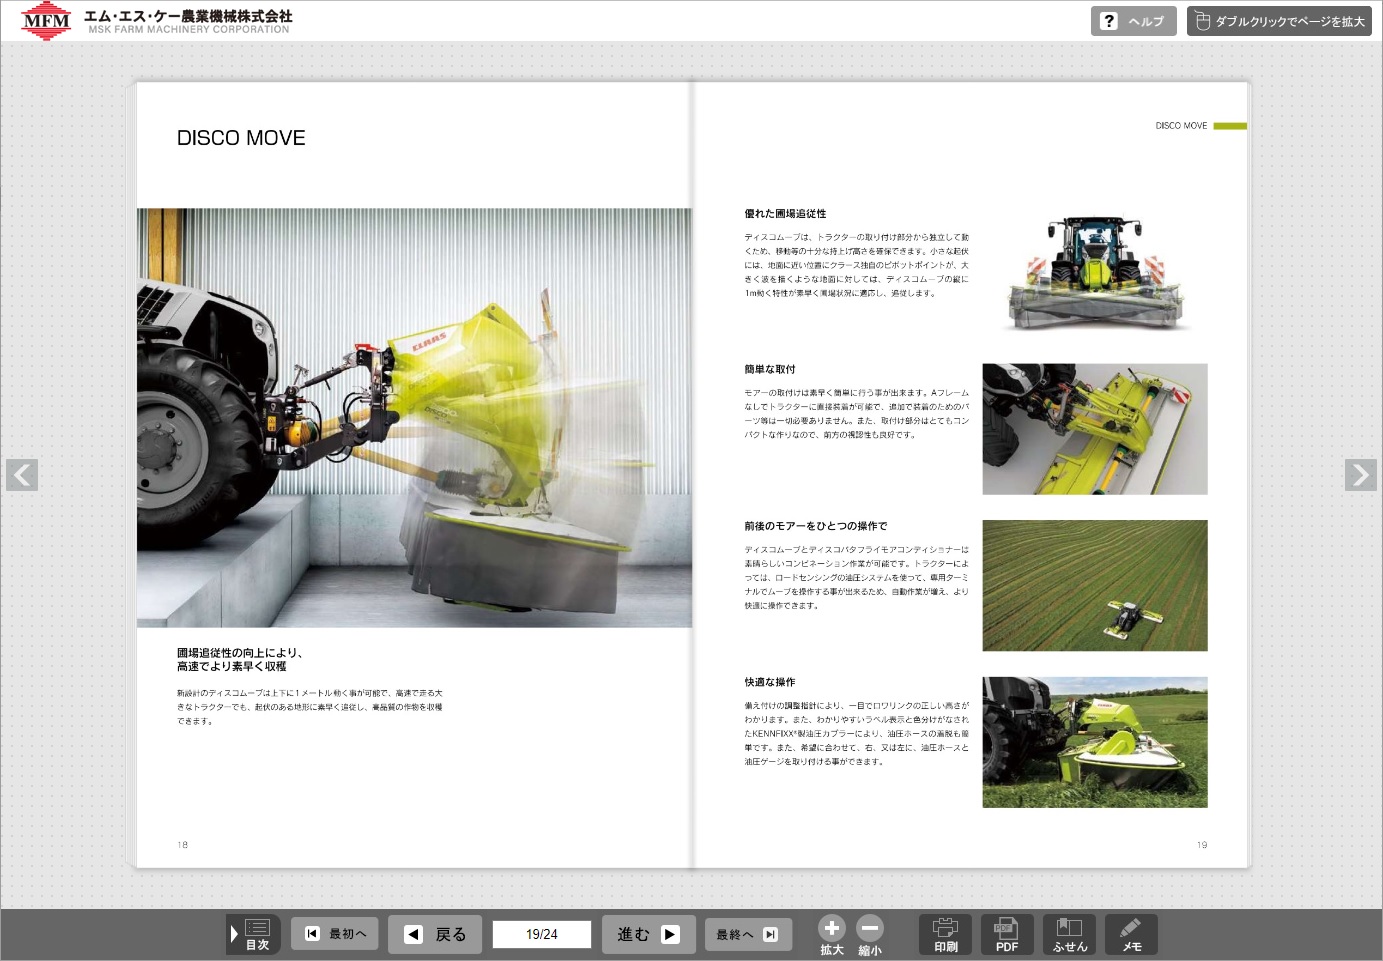
Task: Click the mower in grass field image
Action: tap(1095, 742)
